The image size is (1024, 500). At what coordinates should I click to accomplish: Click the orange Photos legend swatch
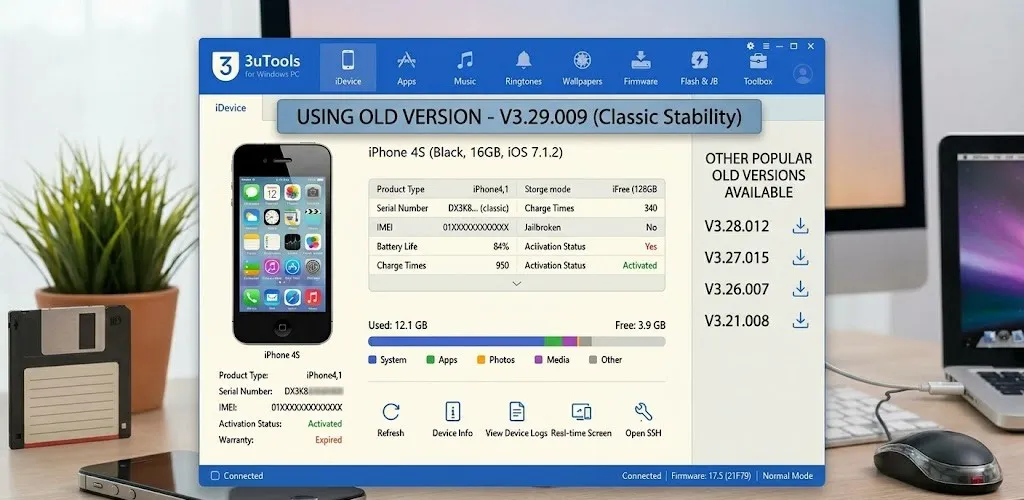(x=481, y=360)
